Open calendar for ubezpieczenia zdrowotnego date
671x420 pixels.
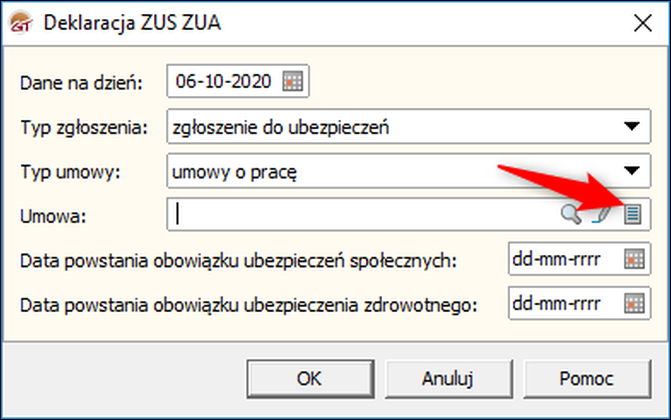point(634,304)
